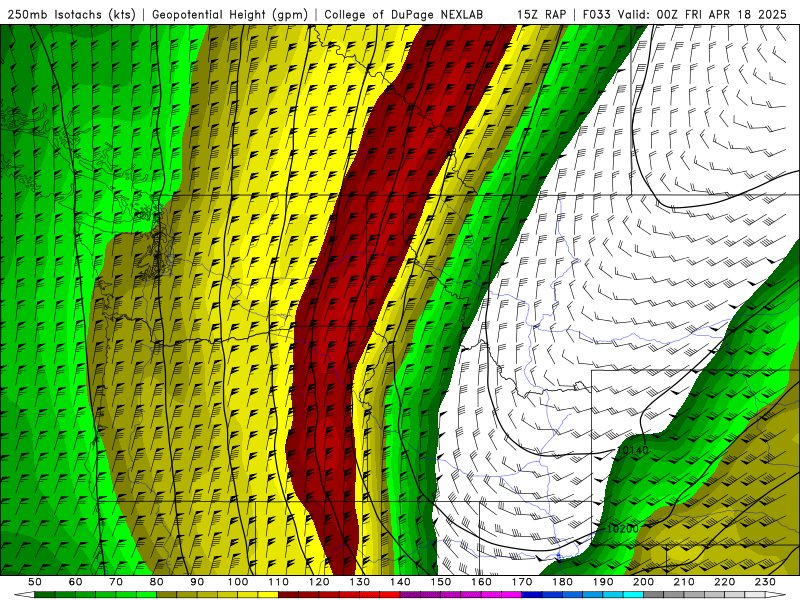
Task: Click the 'F033' forecast hour text
Action: click(596, 15)
